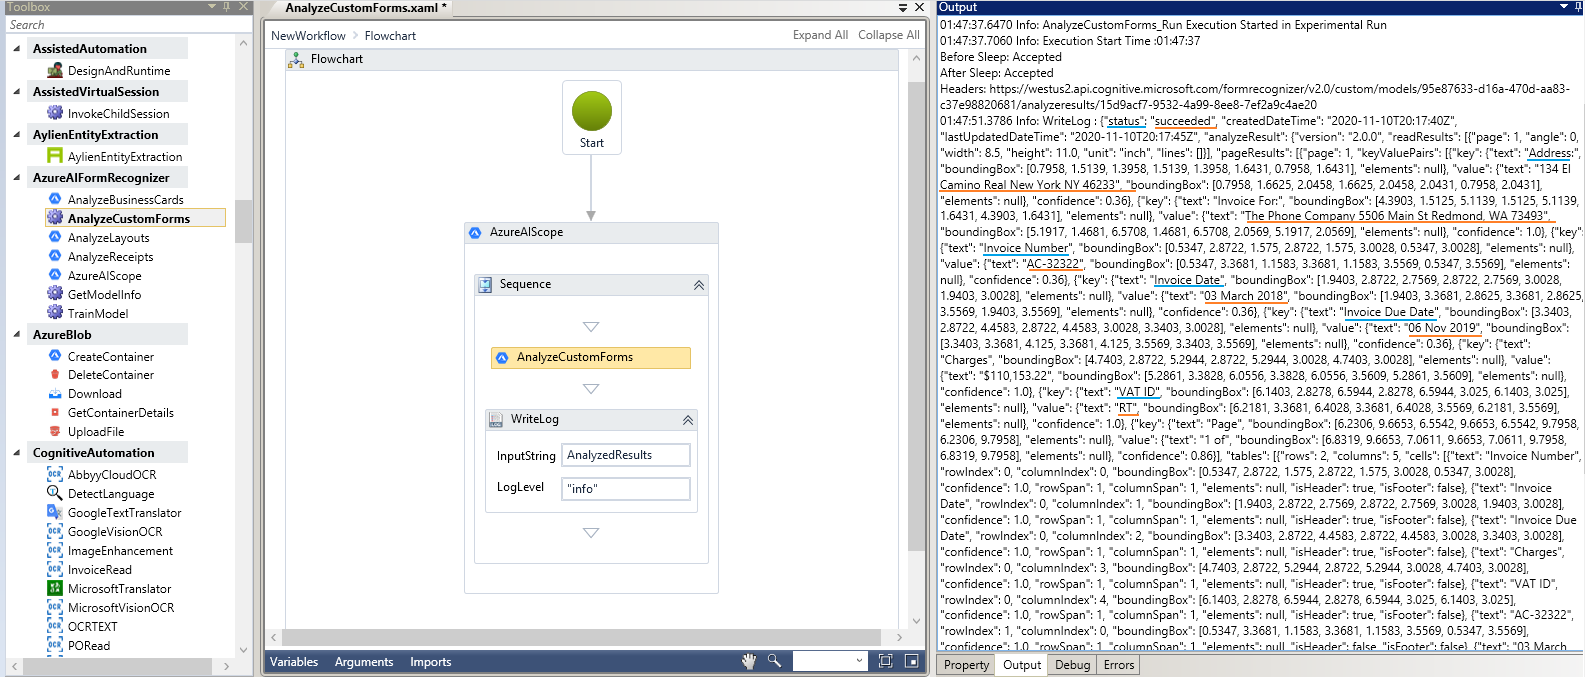Collapse the Sequence activity container
The height and width of the screenshot is (677, 1585).
pos(699,285)
